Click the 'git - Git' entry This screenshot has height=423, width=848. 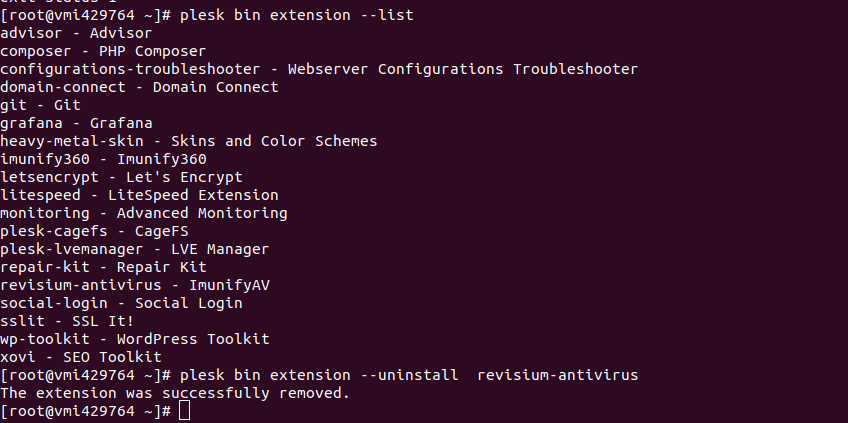coord(40,105)
